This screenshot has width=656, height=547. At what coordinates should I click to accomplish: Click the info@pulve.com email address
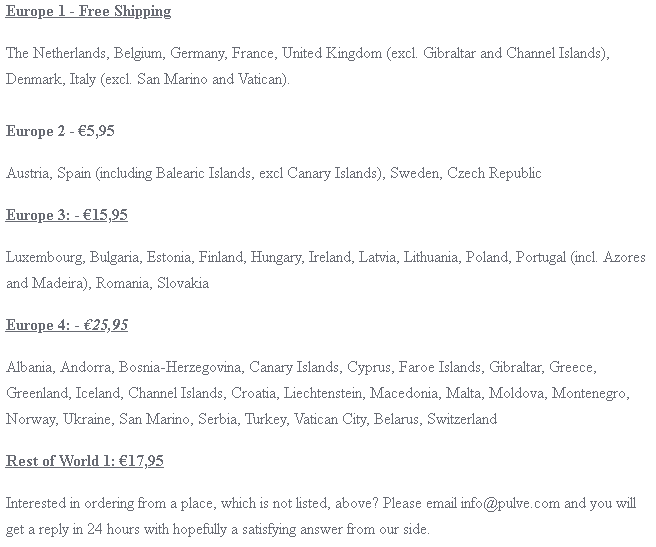tap(510, 503)
